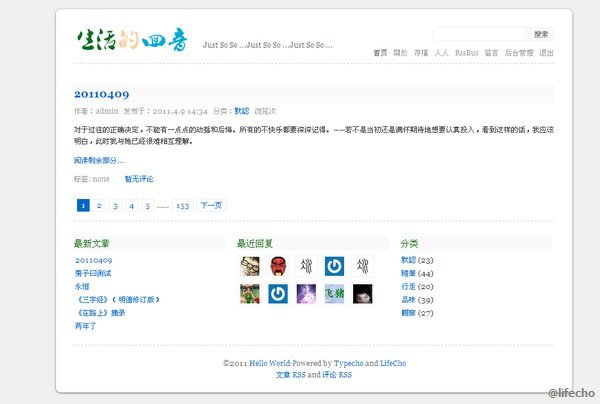Open the cartoon glasses face avatar
Viewport: 600px width, 404px height.
(x=250, y=266)
